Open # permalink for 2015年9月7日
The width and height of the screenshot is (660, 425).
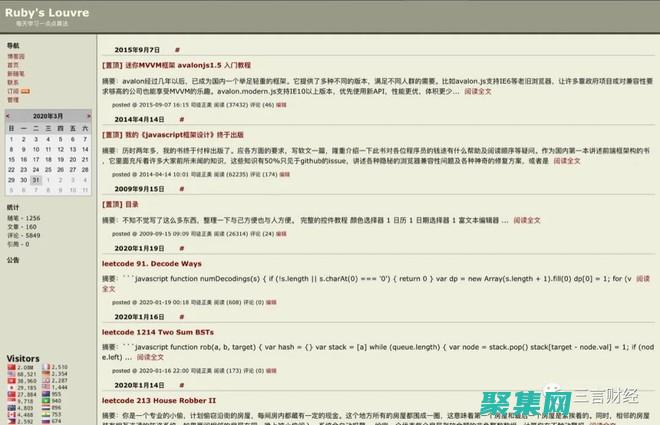pyautogui.click(x=177, y=50)
